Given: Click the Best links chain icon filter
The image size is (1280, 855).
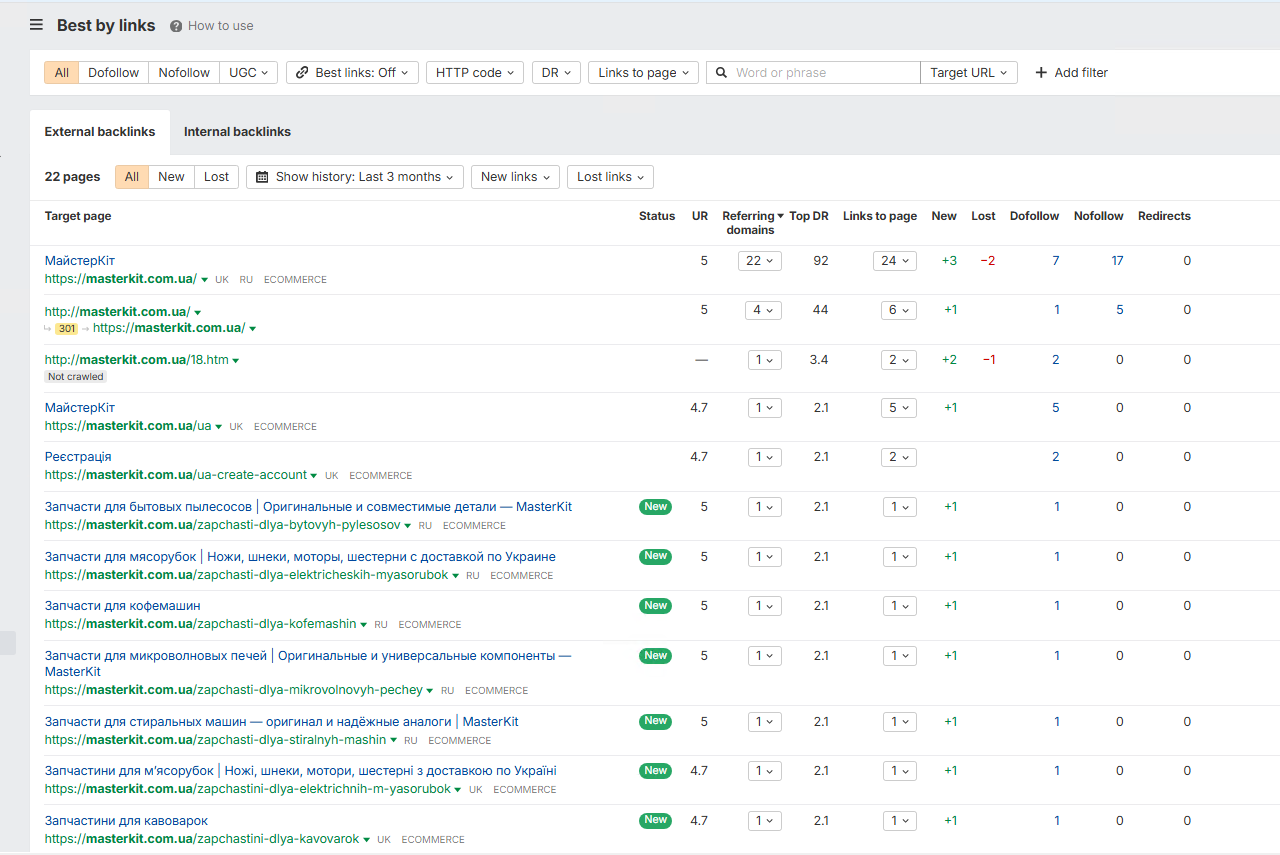Looking at the screenshot, I should coord(302,73).
